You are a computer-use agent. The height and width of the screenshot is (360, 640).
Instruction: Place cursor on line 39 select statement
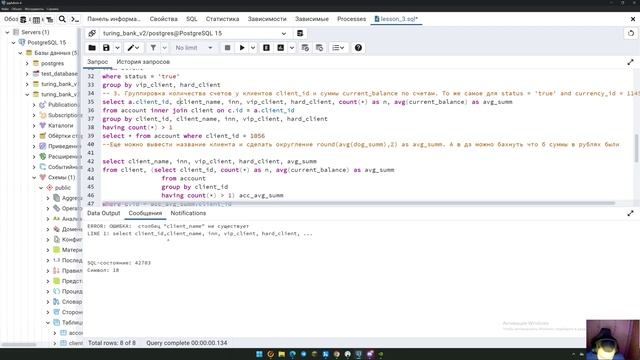(x=183, y=136)
